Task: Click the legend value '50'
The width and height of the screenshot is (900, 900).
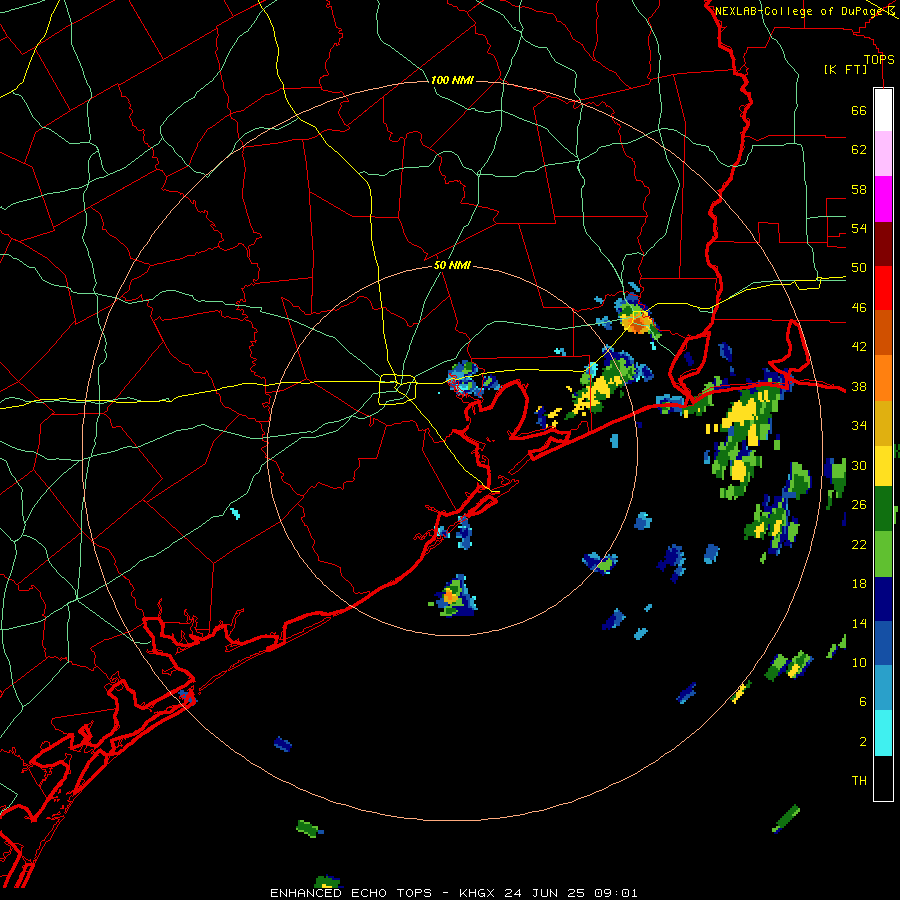Action: click(859, 268)
